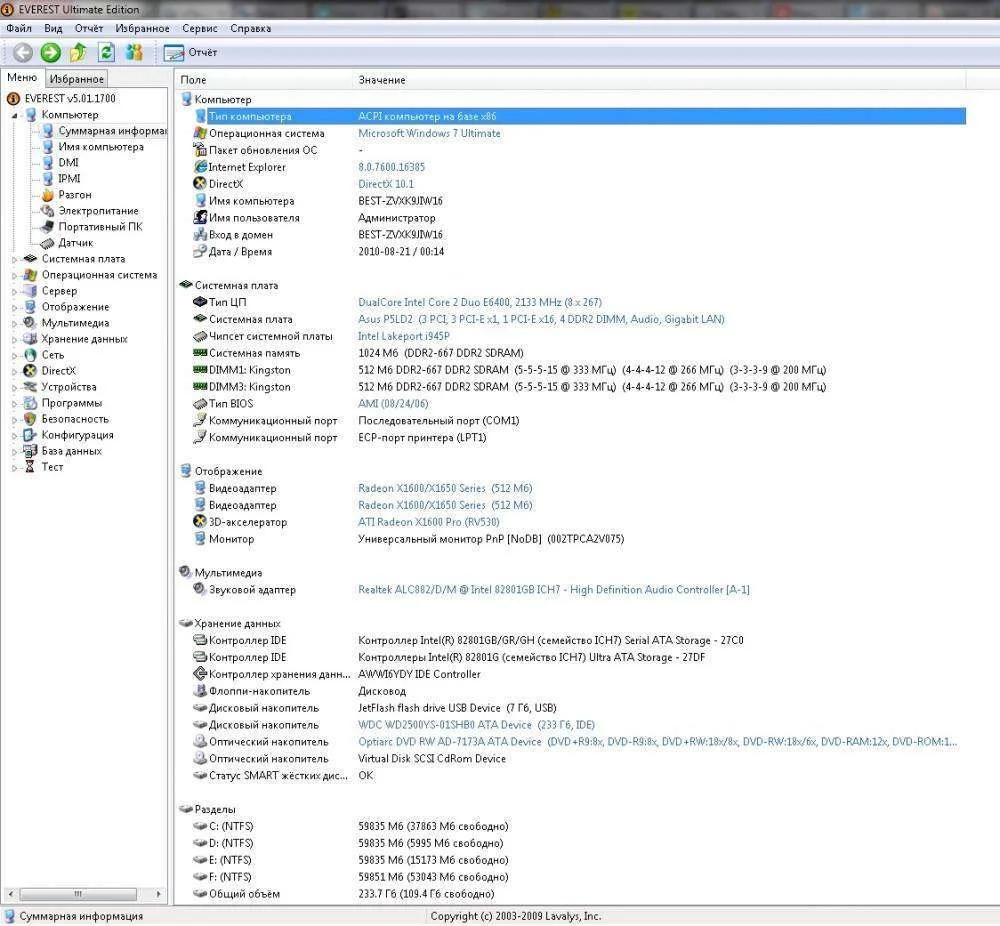The height and width of the screenshot is (926, 1000).
Task: Open the Asus P5LD2 motherboard link
Action: pyautogui.click(x=541, y=319)
